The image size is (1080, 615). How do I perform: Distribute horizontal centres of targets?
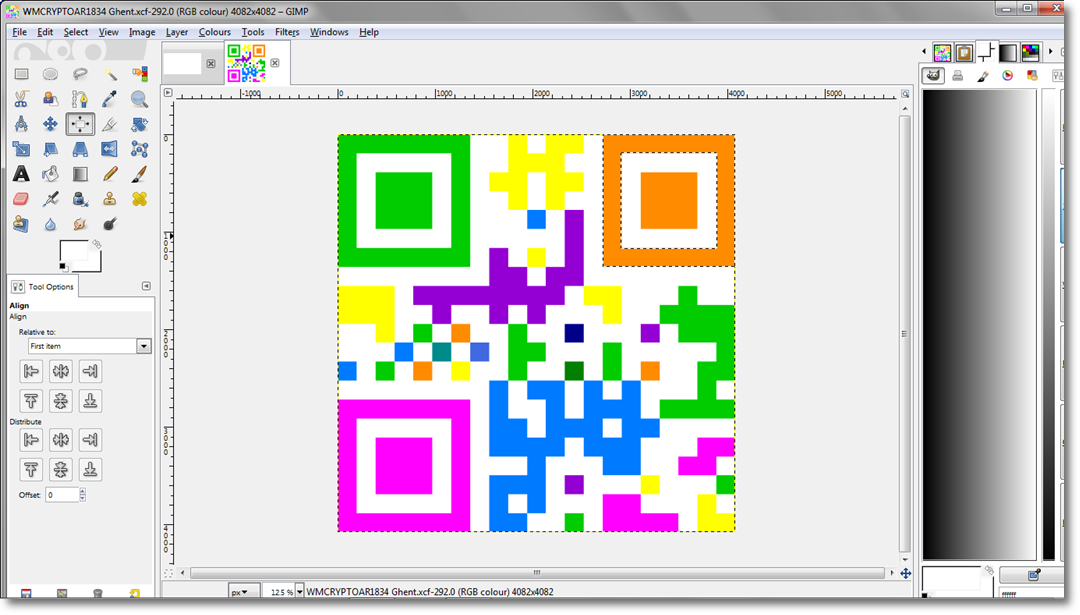click(x=61, y=440)
